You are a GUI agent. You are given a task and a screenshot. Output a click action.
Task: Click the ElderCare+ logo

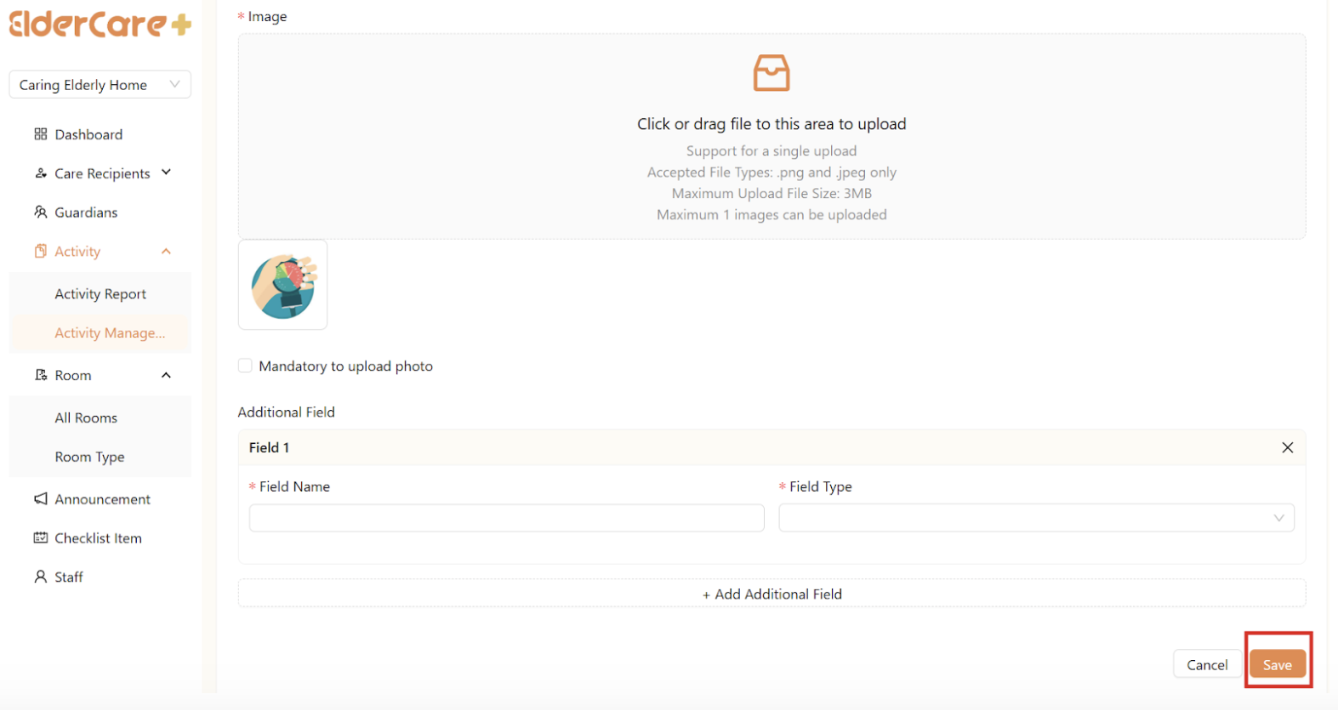99,24
